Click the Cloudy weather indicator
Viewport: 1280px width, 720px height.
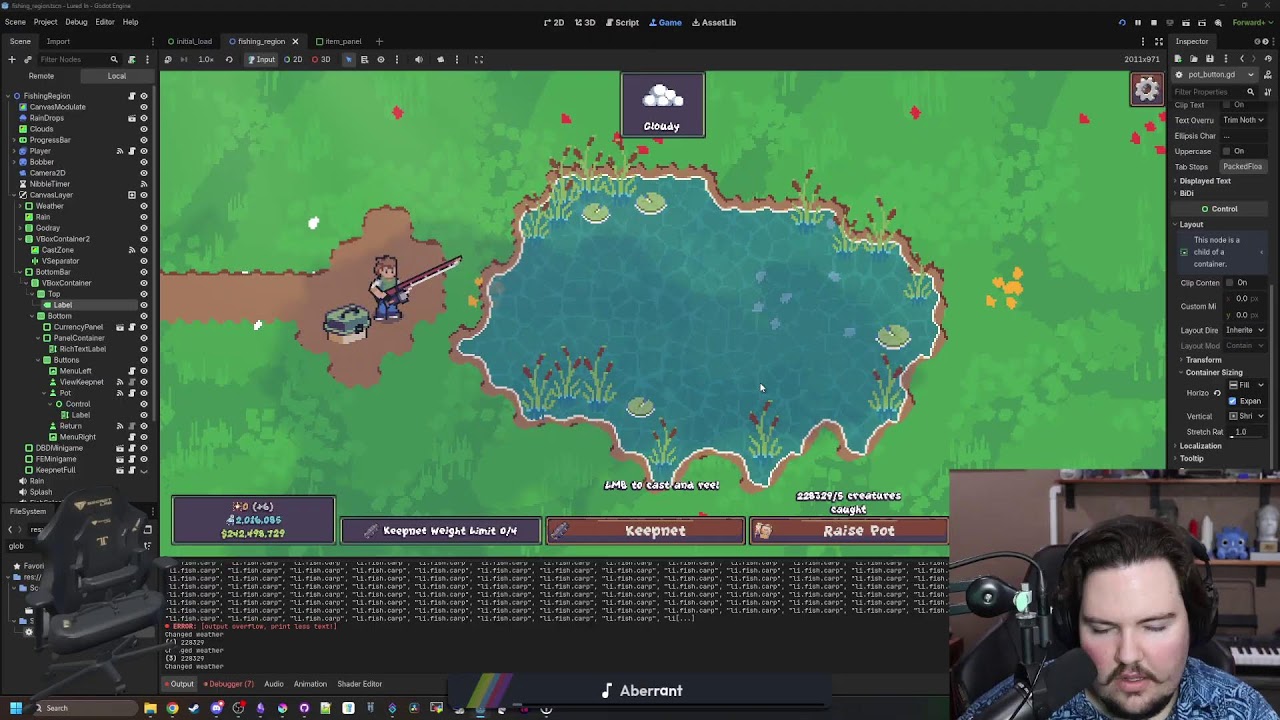(662, 104)
